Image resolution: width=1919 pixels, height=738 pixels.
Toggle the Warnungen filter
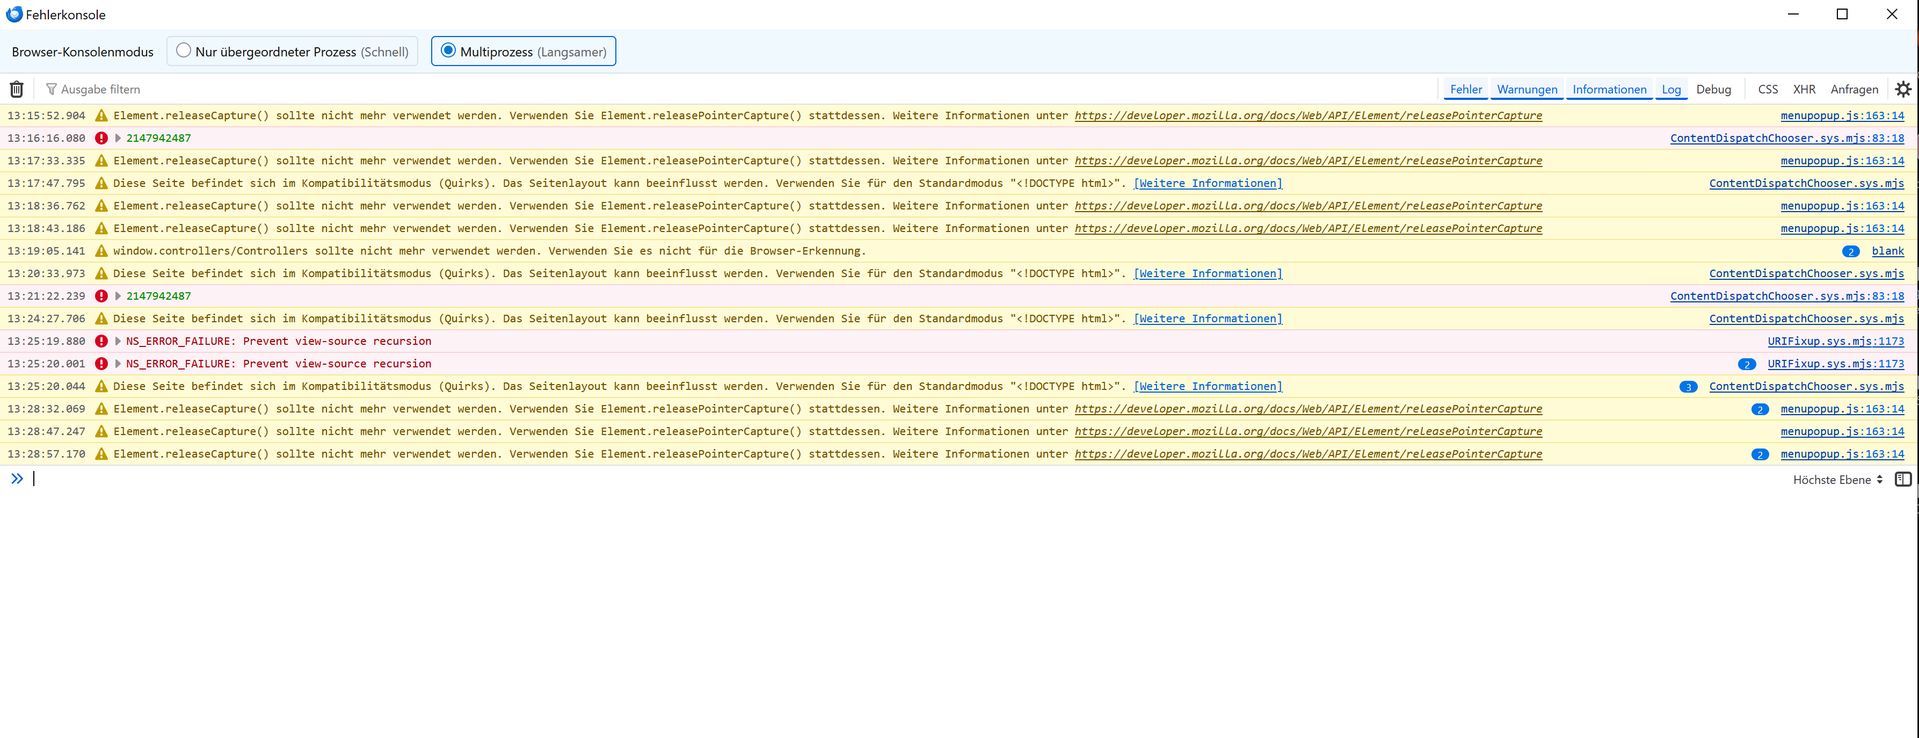tap(1527, 89)
